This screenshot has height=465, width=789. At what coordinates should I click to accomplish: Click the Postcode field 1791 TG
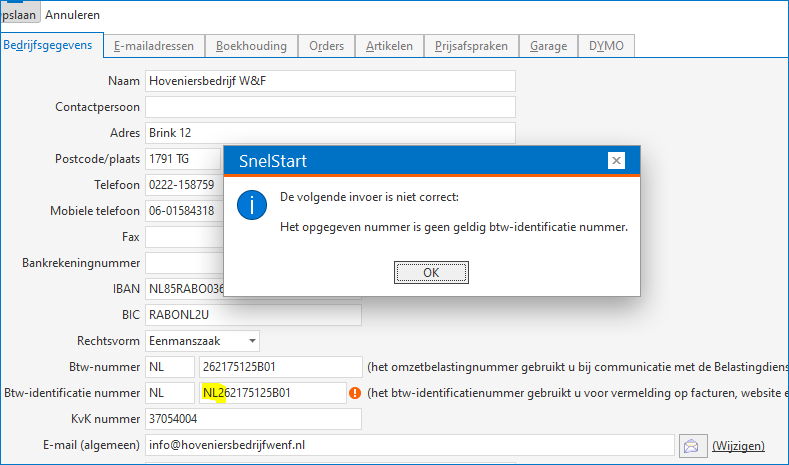pyautogui.click(x=183, y=159)
